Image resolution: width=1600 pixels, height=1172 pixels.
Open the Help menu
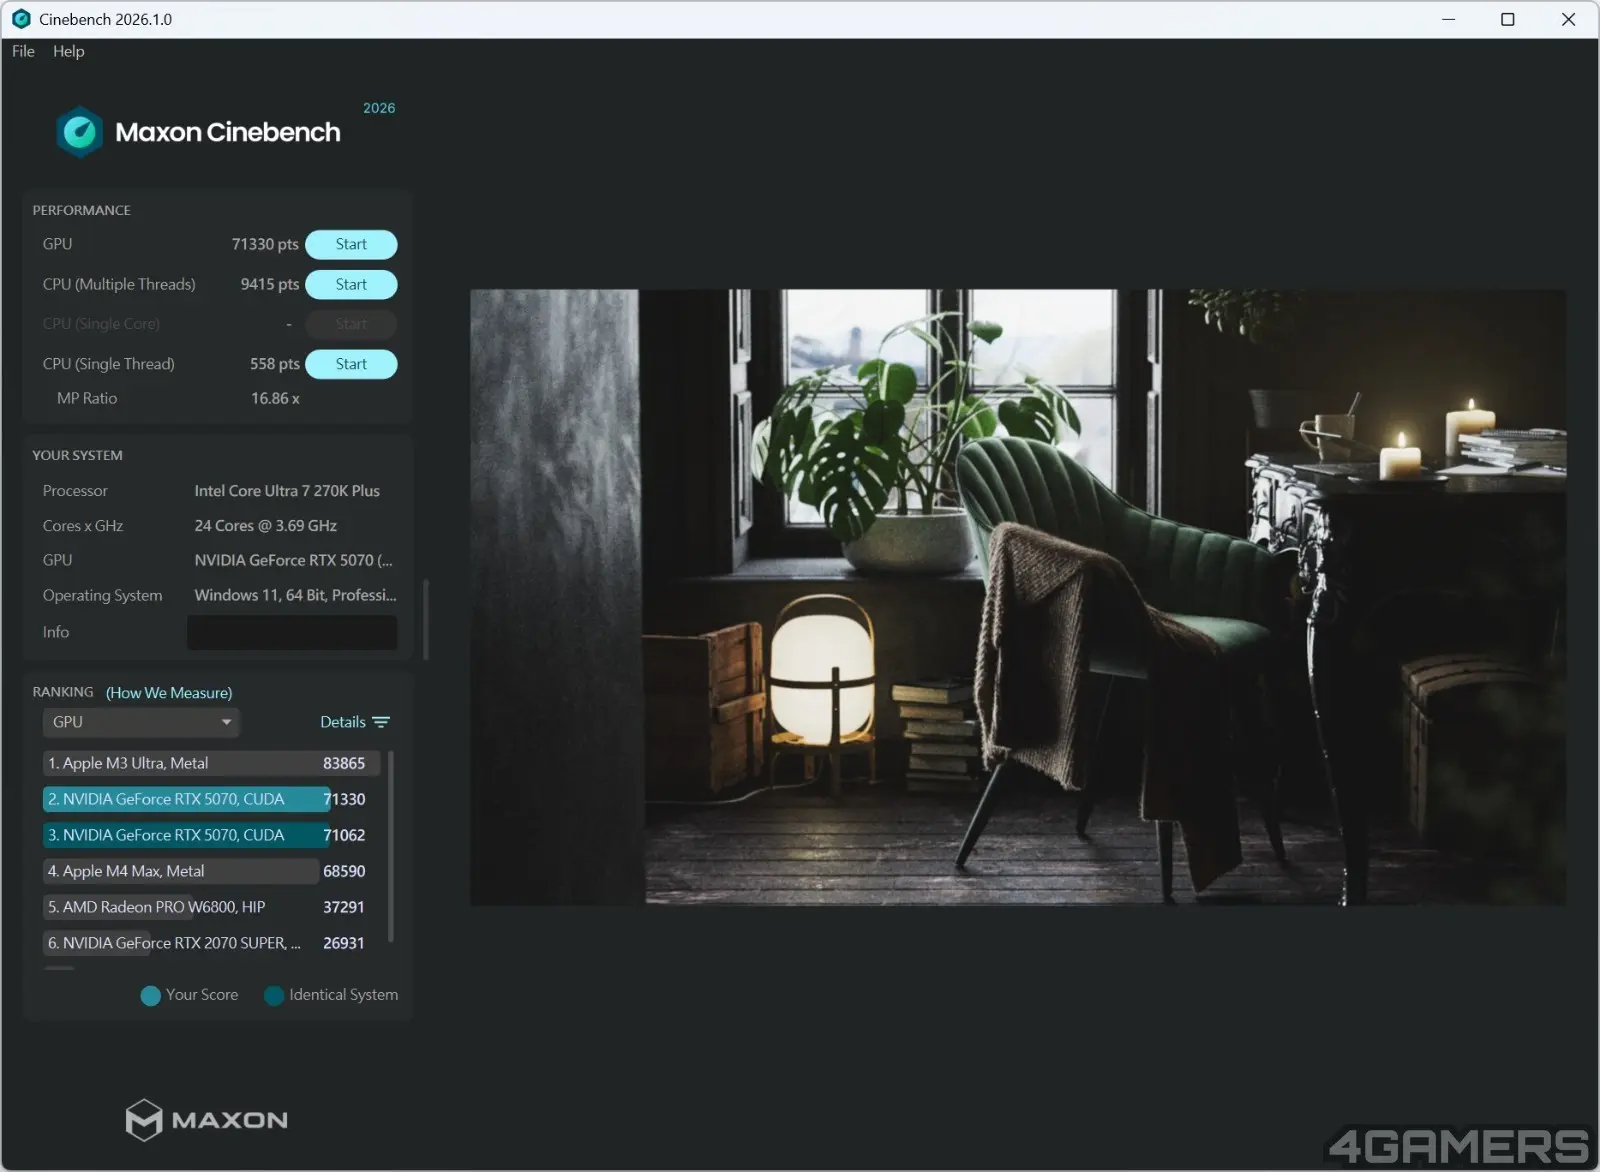tap(68, 51)
